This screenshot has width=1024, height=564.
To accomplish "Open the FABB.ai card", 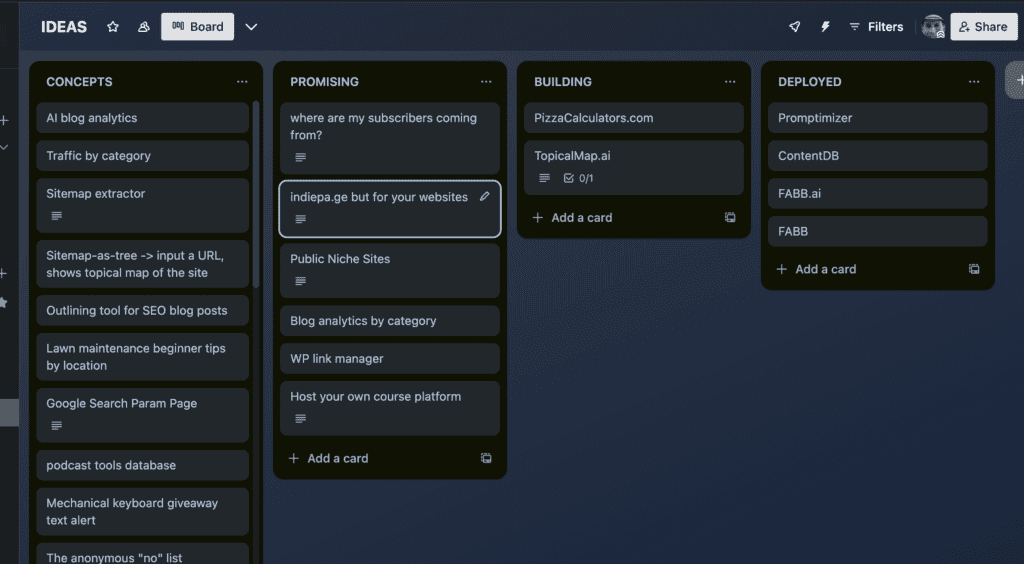I will click(x=878, y=194).
